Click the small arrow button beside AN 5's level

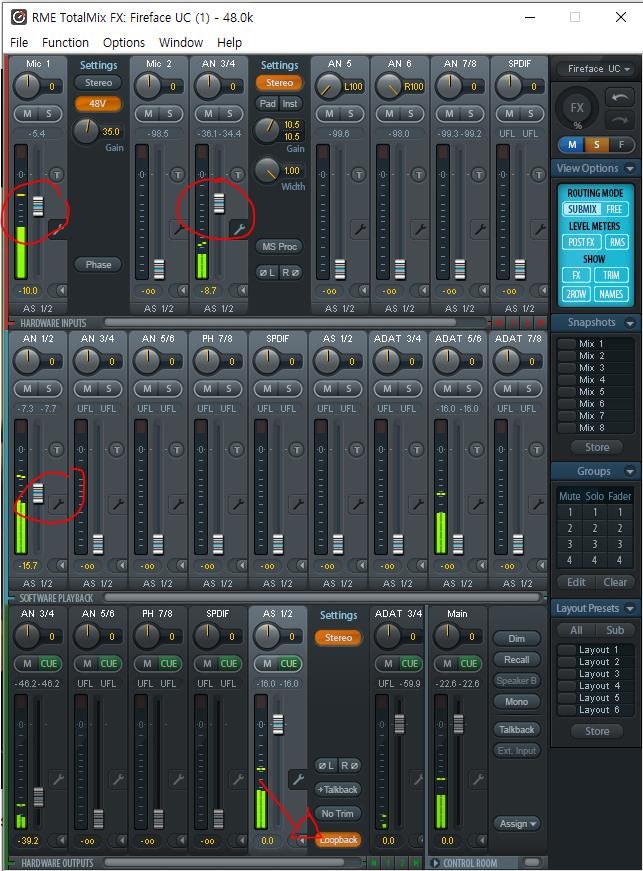click(362, 291)
